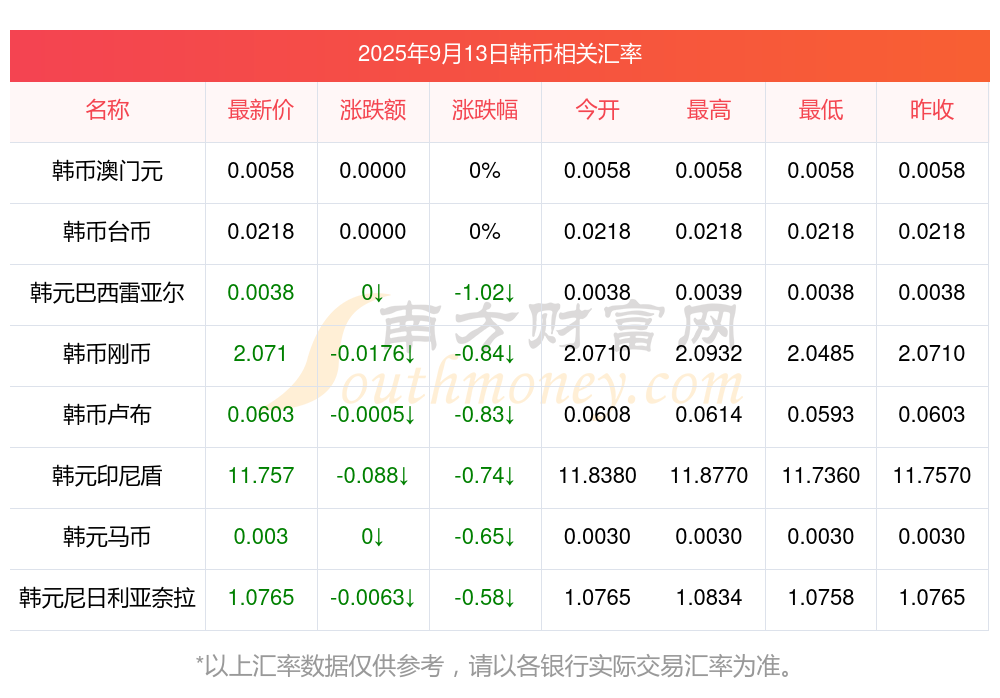
Task: Click the low value 2.0485
Action: (821, 353)
